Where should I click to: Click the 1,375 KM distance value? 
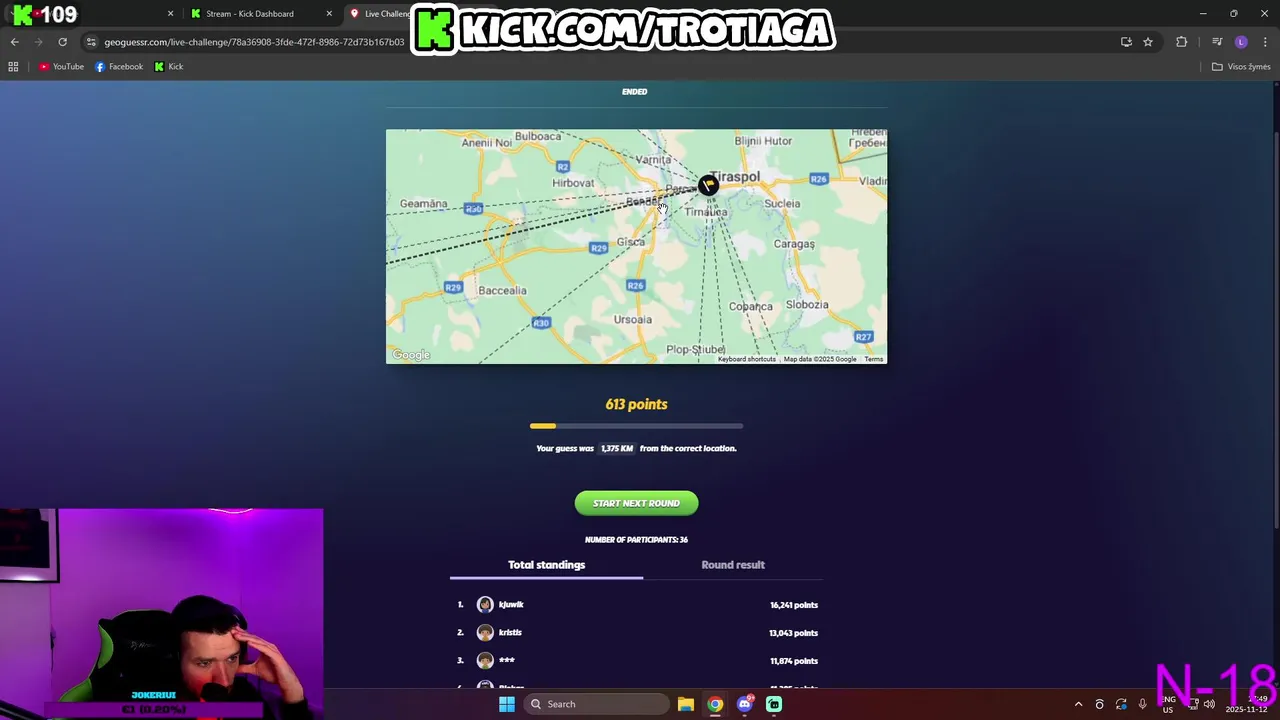click(617, 448)
